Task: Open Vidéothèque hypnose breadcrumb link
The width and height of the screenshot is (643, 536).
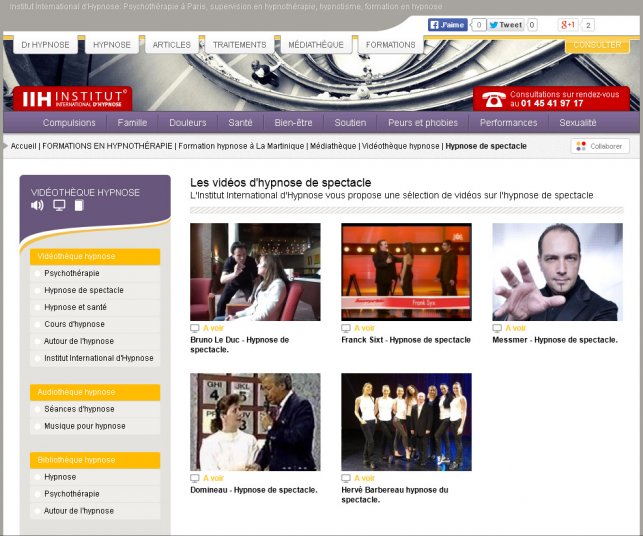Action: click(x=401, y=146)
